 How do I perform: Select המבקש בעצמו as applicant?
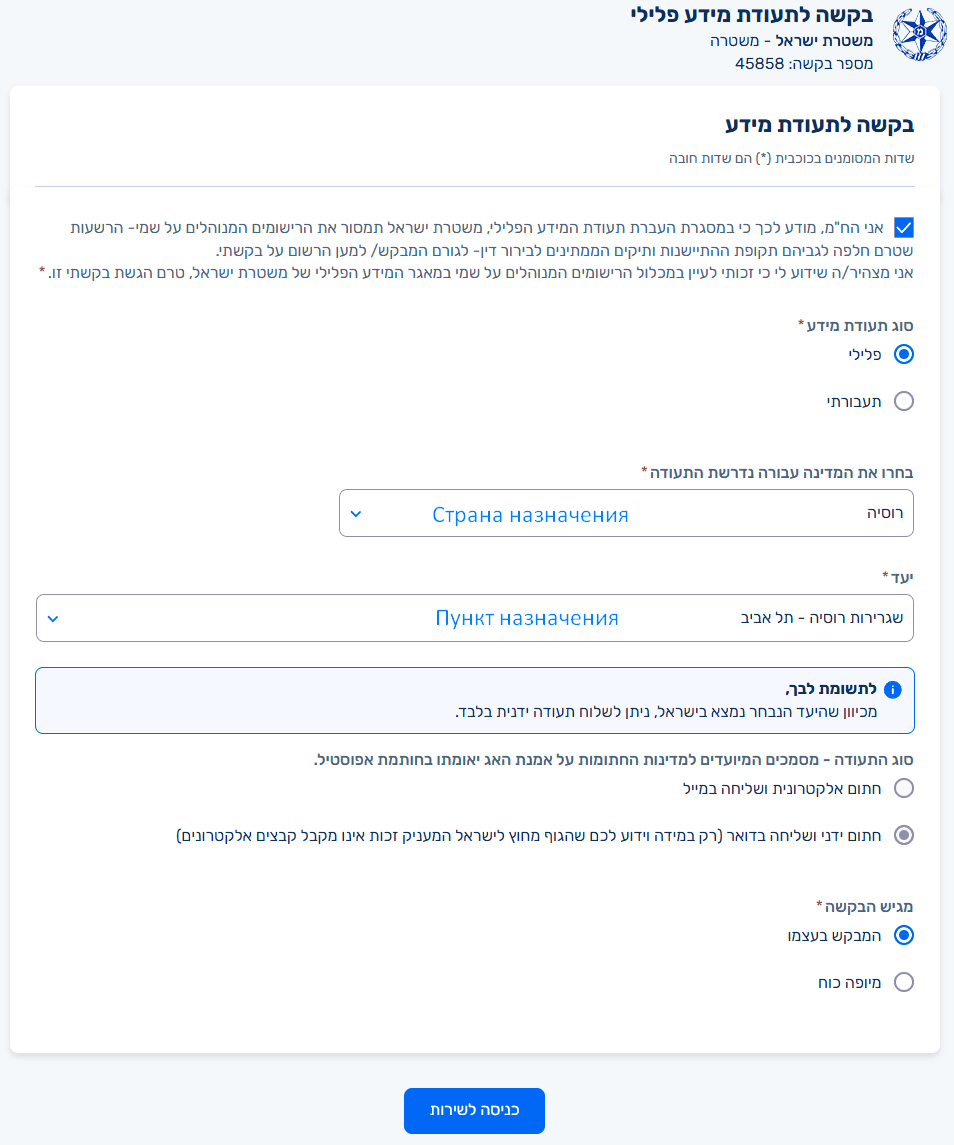904,936
